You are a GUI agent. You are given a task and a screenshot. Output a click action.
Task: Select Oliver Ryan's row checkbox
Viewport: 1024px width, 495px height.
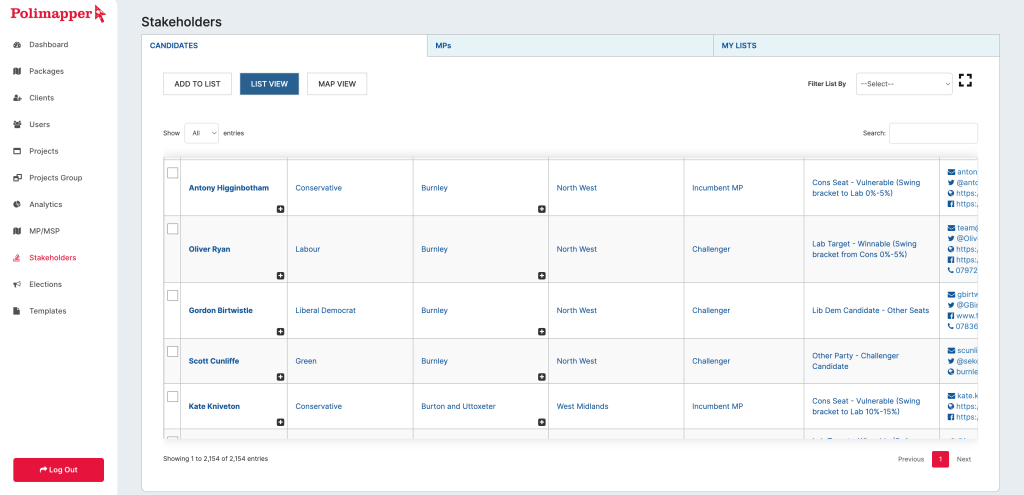(x=173, y=229)
